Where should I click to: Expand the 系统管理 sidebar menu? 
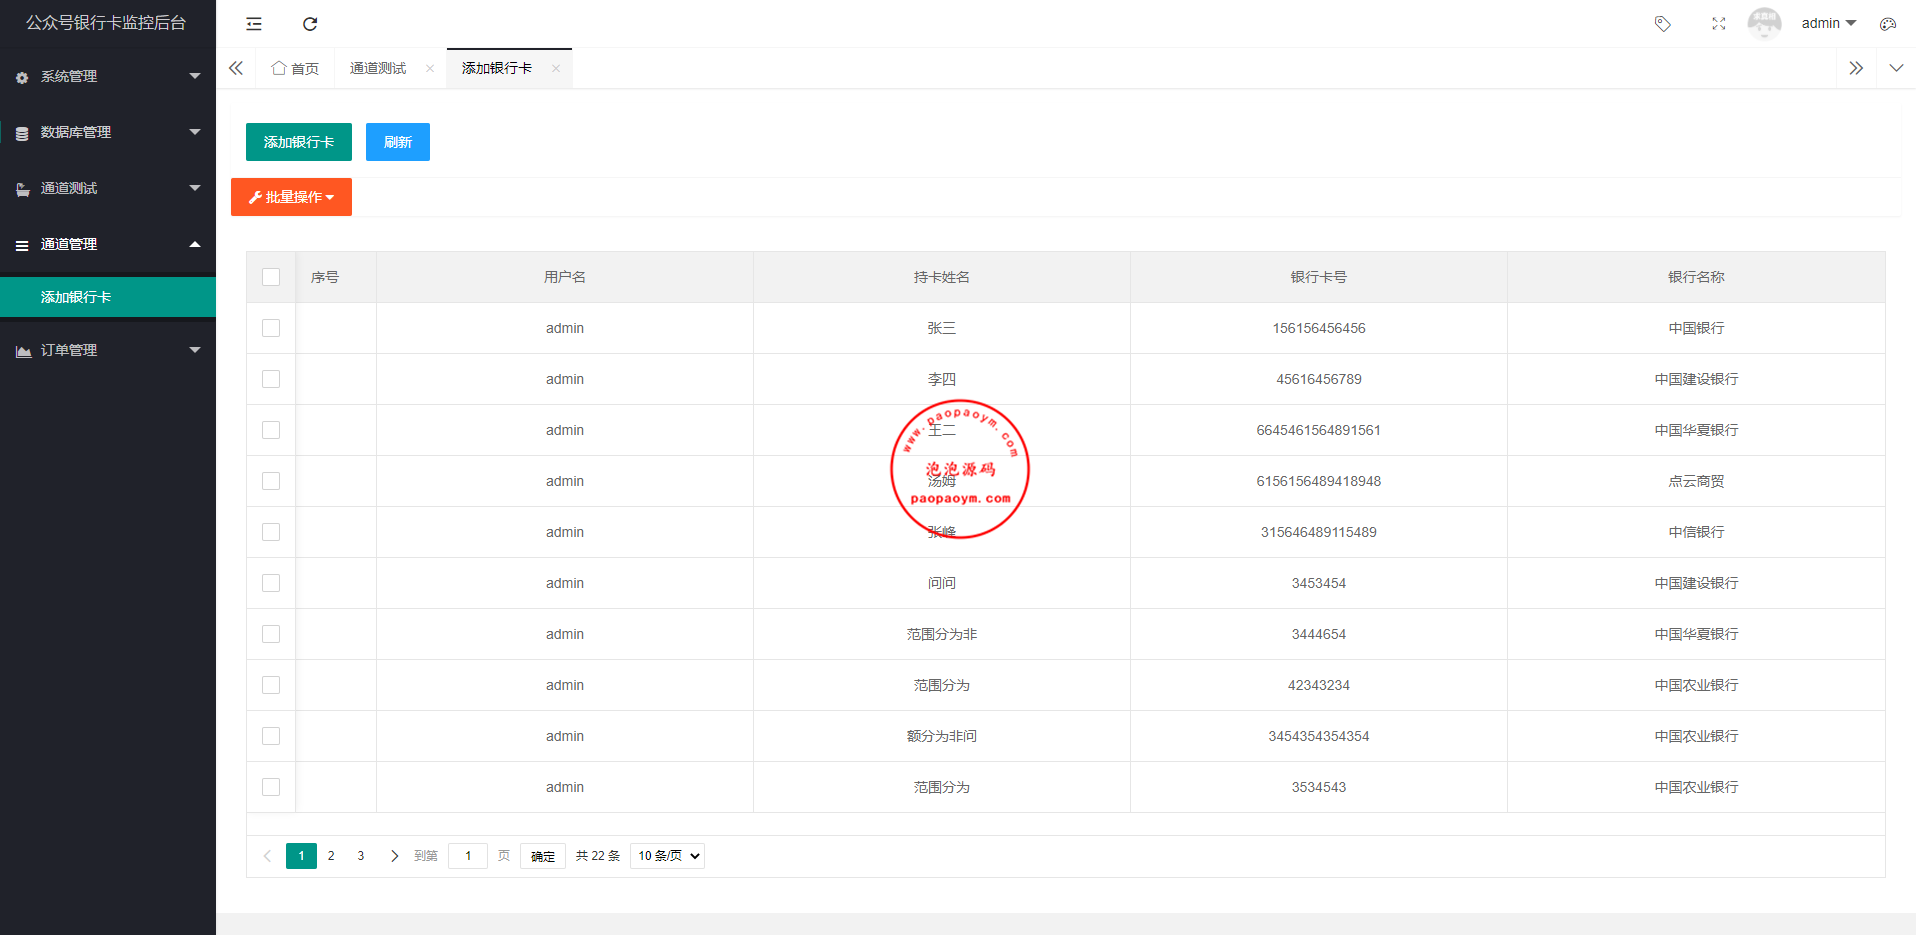point(108,77)
